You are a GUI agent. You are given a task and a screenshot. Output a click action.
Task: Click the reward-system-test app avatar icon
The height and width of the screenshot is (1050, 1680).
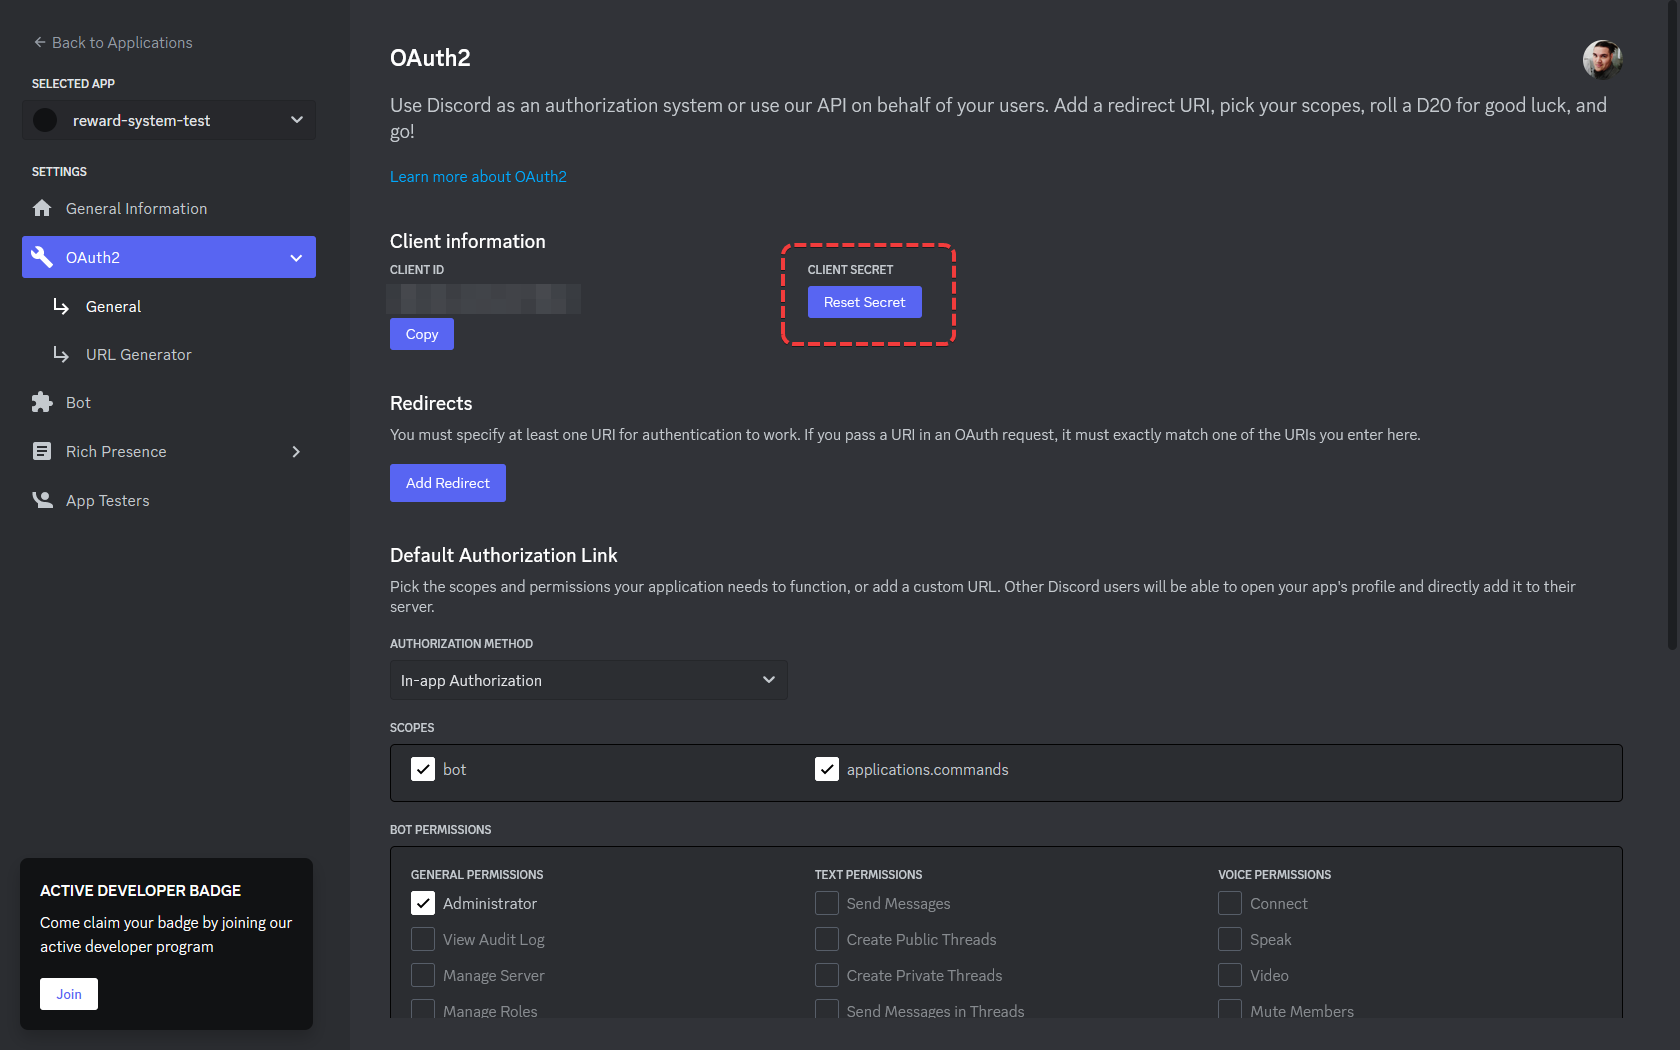click(45, 120)
